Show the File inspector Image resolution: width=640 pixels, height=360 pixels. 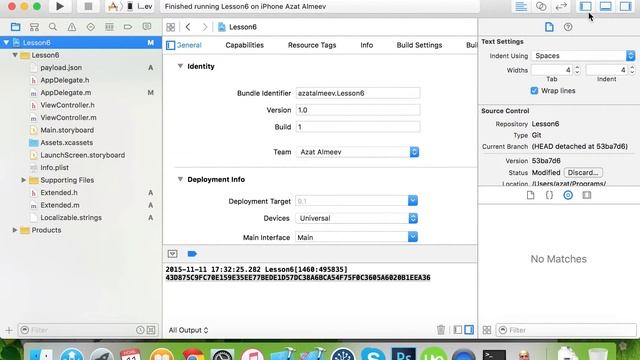click(549, 27)
